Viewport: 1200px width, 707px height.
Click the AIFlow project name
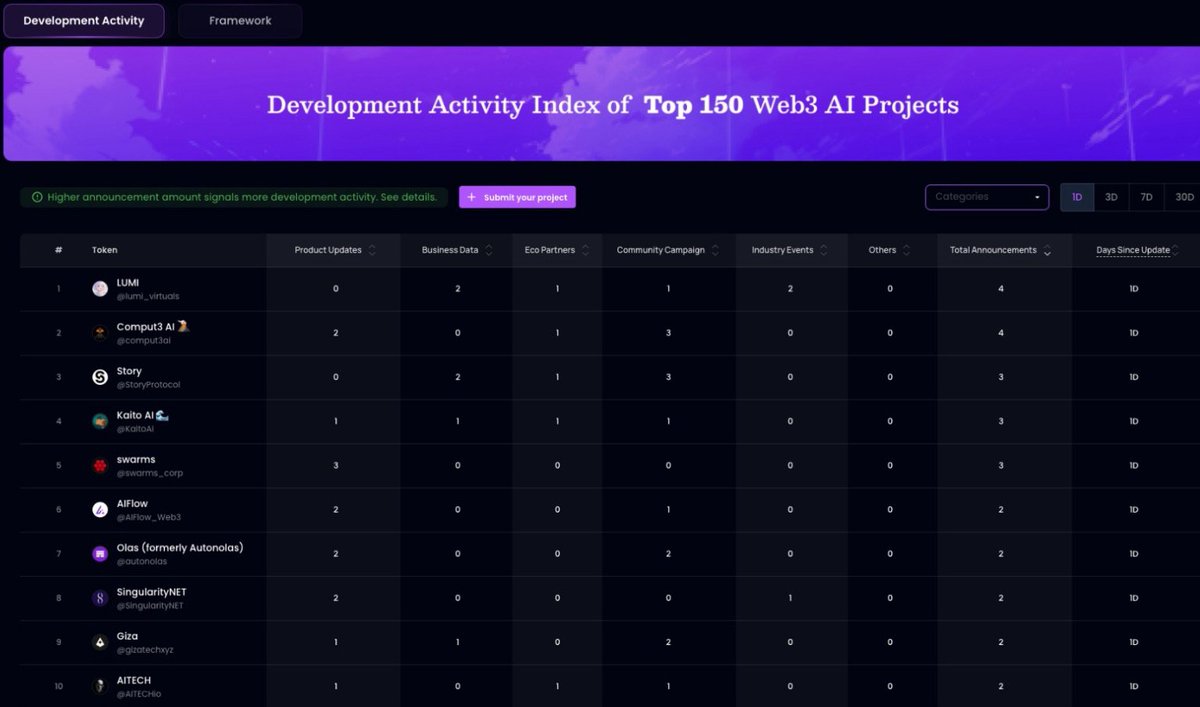point(132,503)
